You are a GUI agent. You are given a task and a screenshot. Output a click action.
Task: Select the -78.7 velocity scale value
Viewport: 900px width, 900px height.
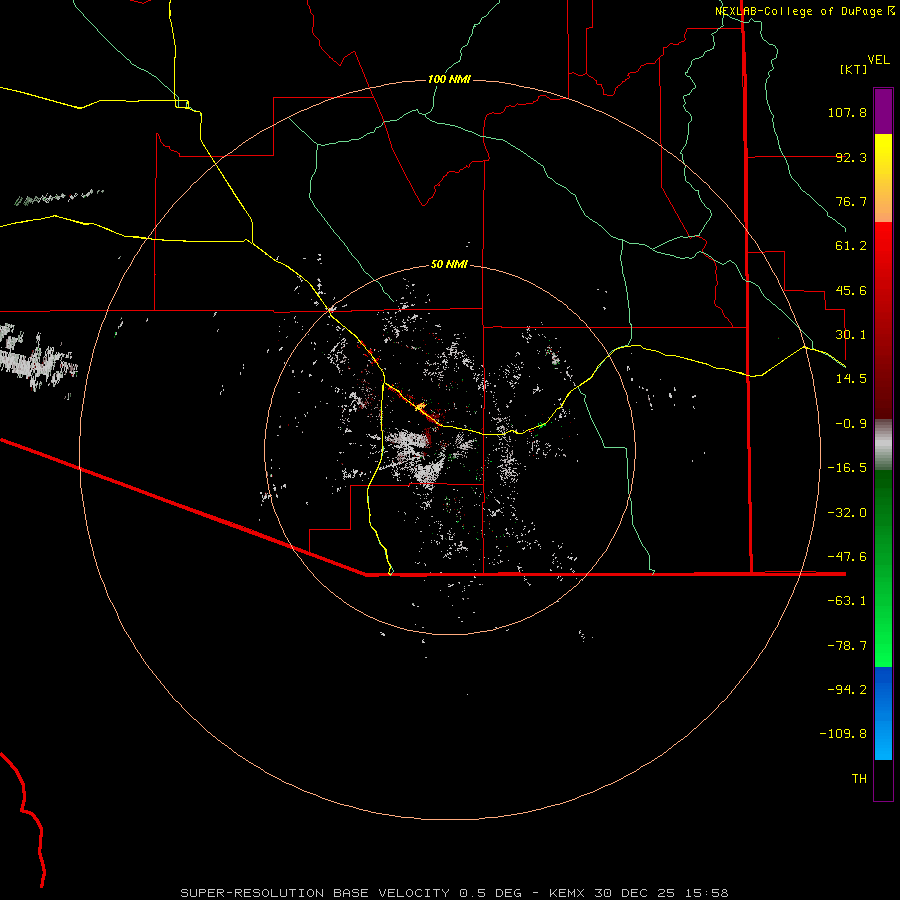(x=847, y=646)
